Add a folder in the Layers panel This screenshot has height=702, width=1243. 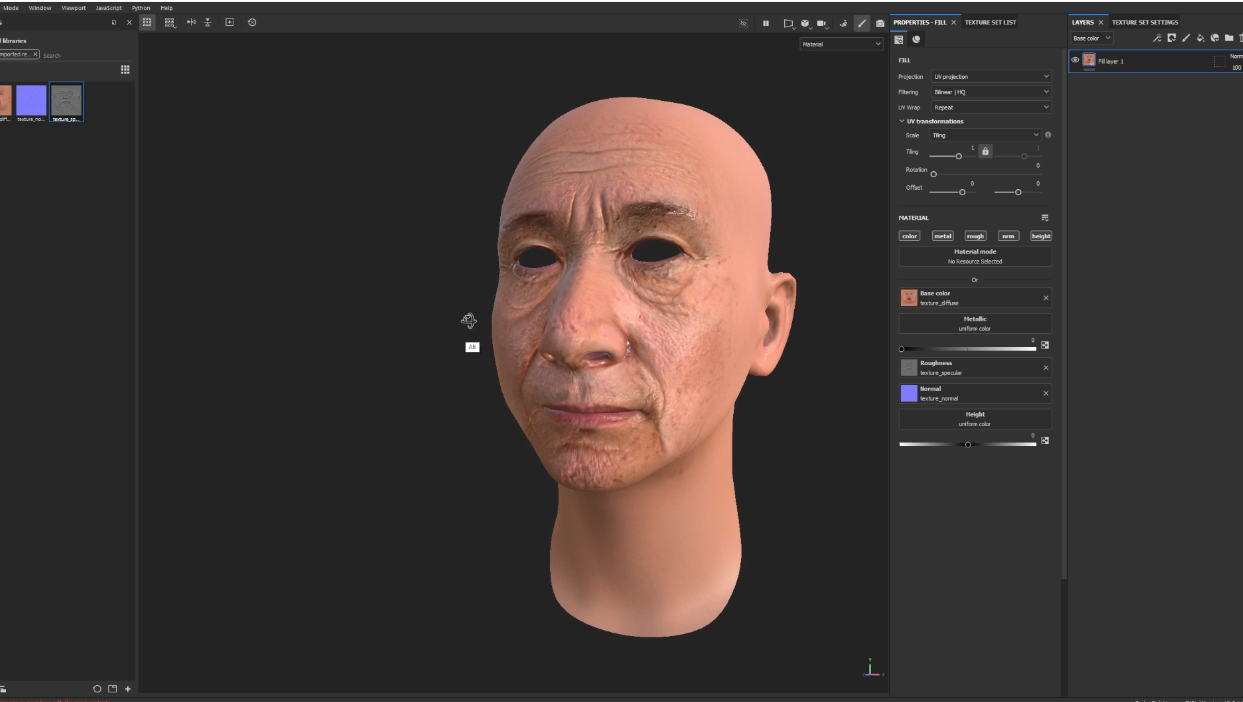[1229, 38]
